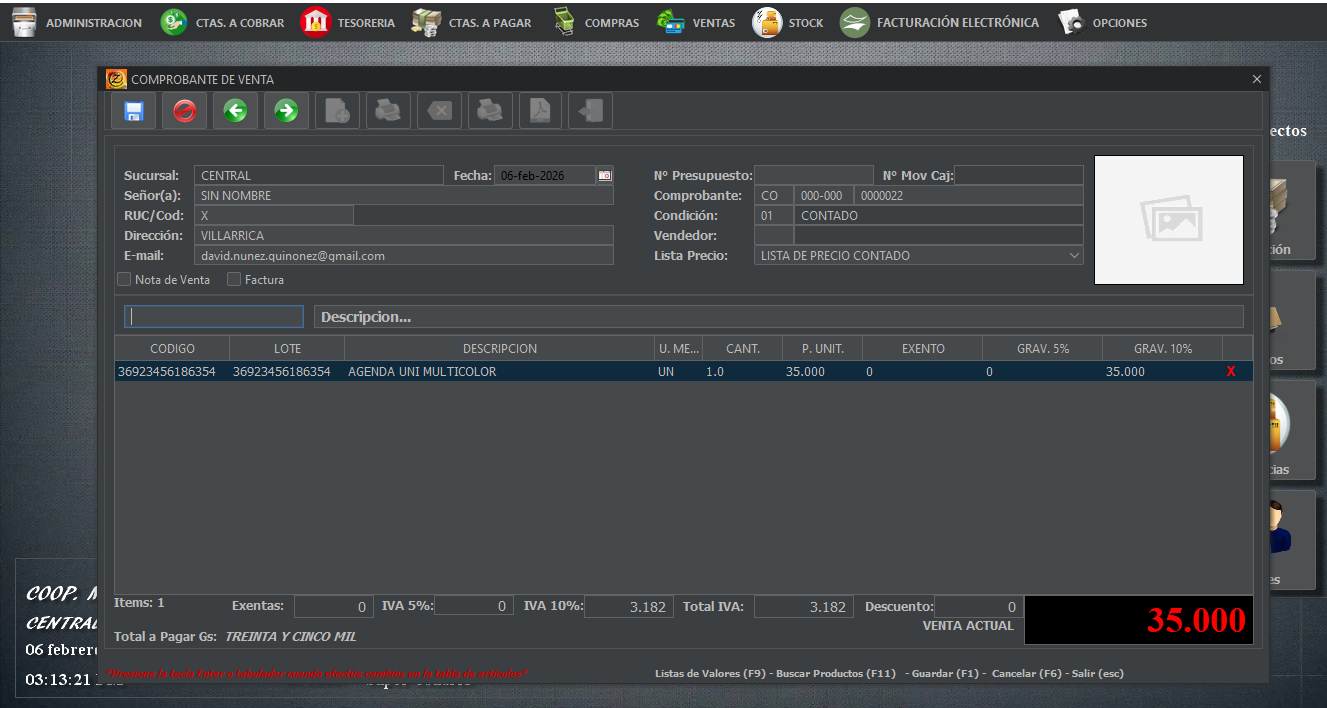Click the Save diskette icon on the toolbar
Image resolution: width=1327 pixels, height=708 pixels.
click(133, 110)
